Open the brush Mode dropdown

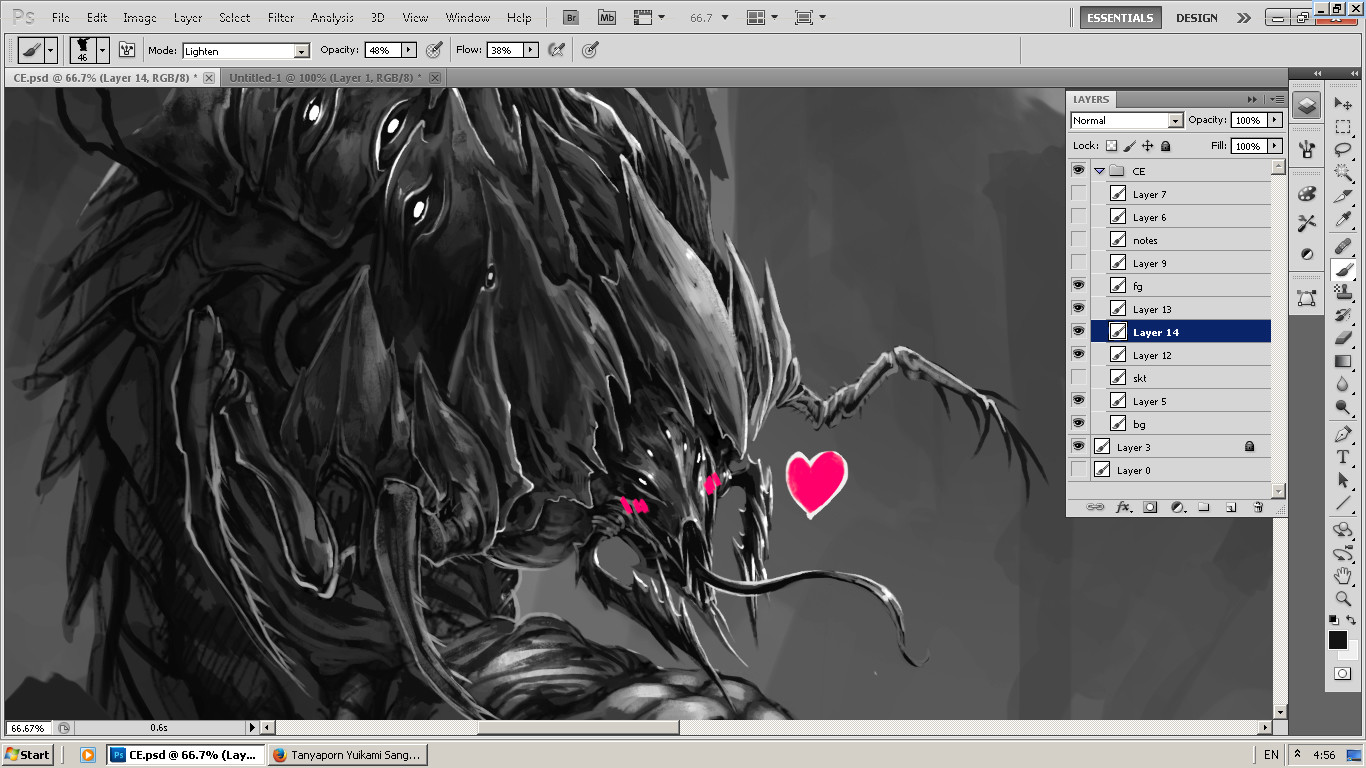click(302, 51)
